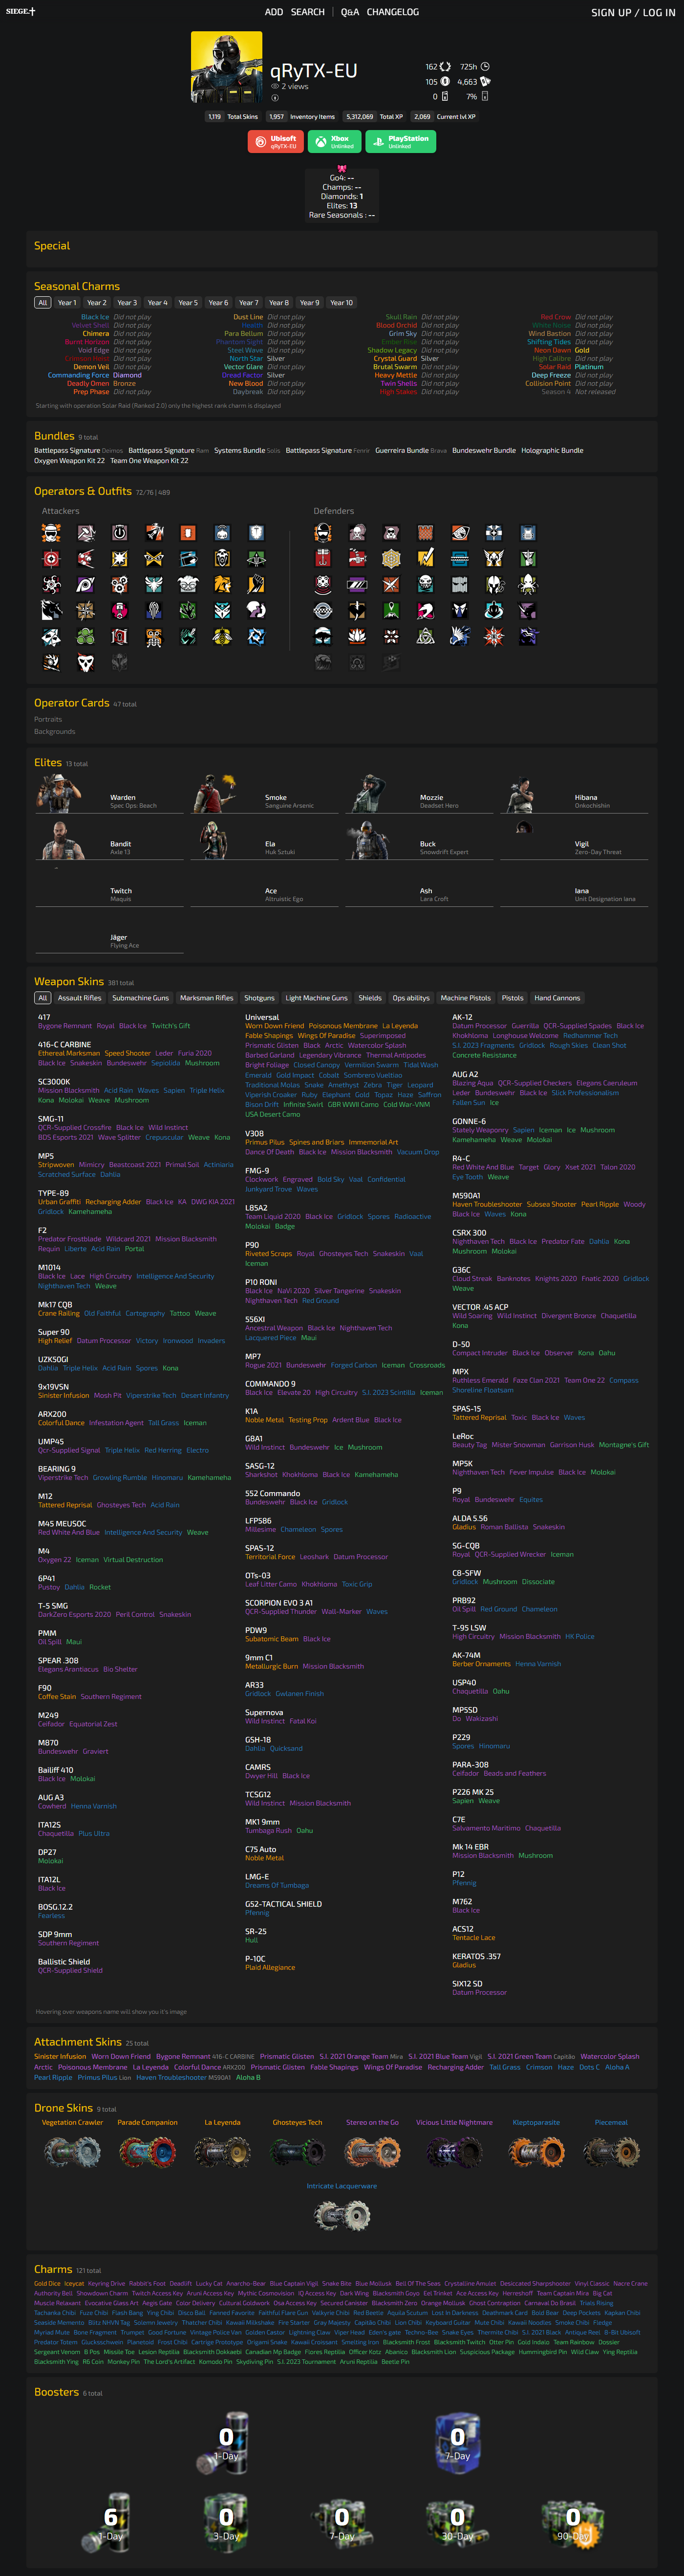Click the Ubisoft qRyTX-EU account button
This screenshot has height=2576, width=684.
pos(275,142)
